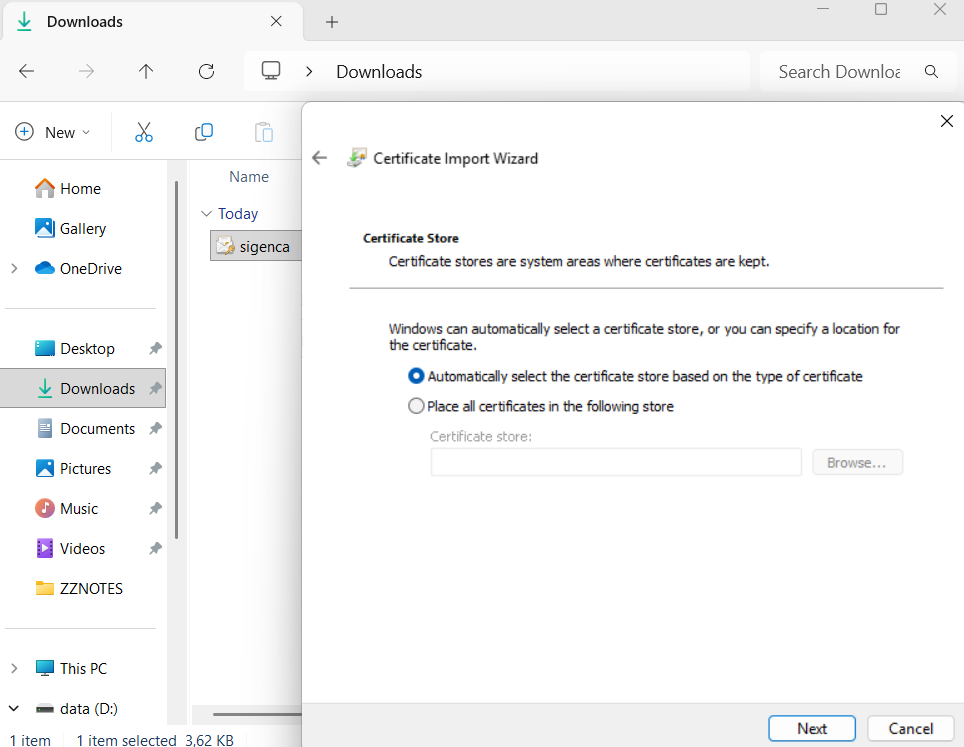Go up one folder level arrow
The width and height of the screenshot is (964, 747).
(146, 71)
